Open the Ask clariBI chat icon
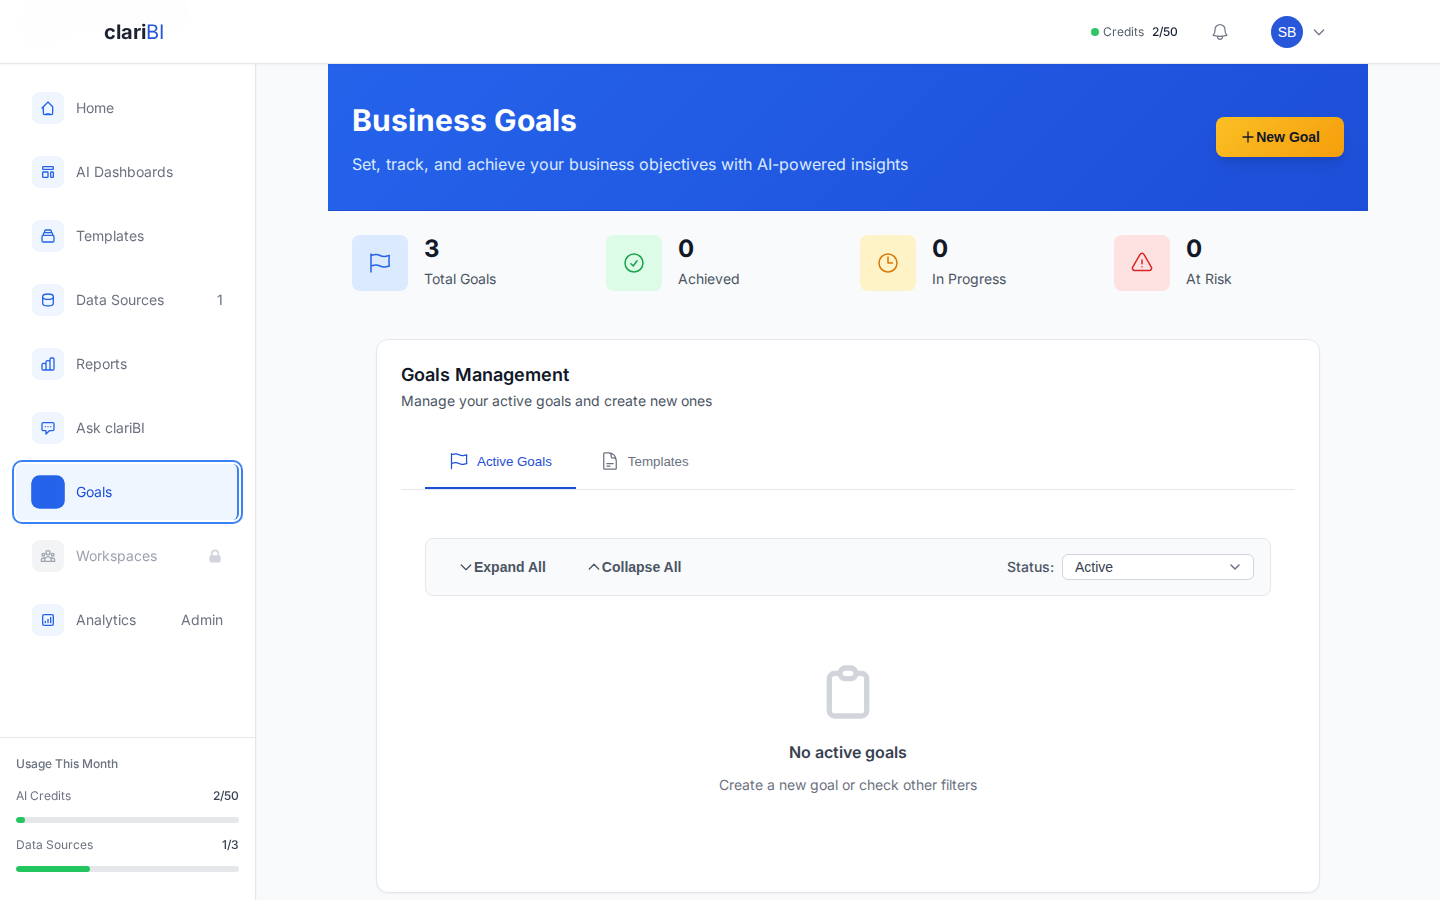This screenshot has width=1440, height=900. [x=47, y=428]
